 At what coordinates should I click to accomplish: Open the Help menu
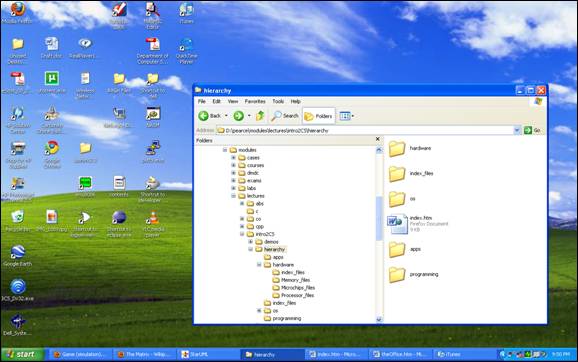pyautogui.click(x=296, y=101)
